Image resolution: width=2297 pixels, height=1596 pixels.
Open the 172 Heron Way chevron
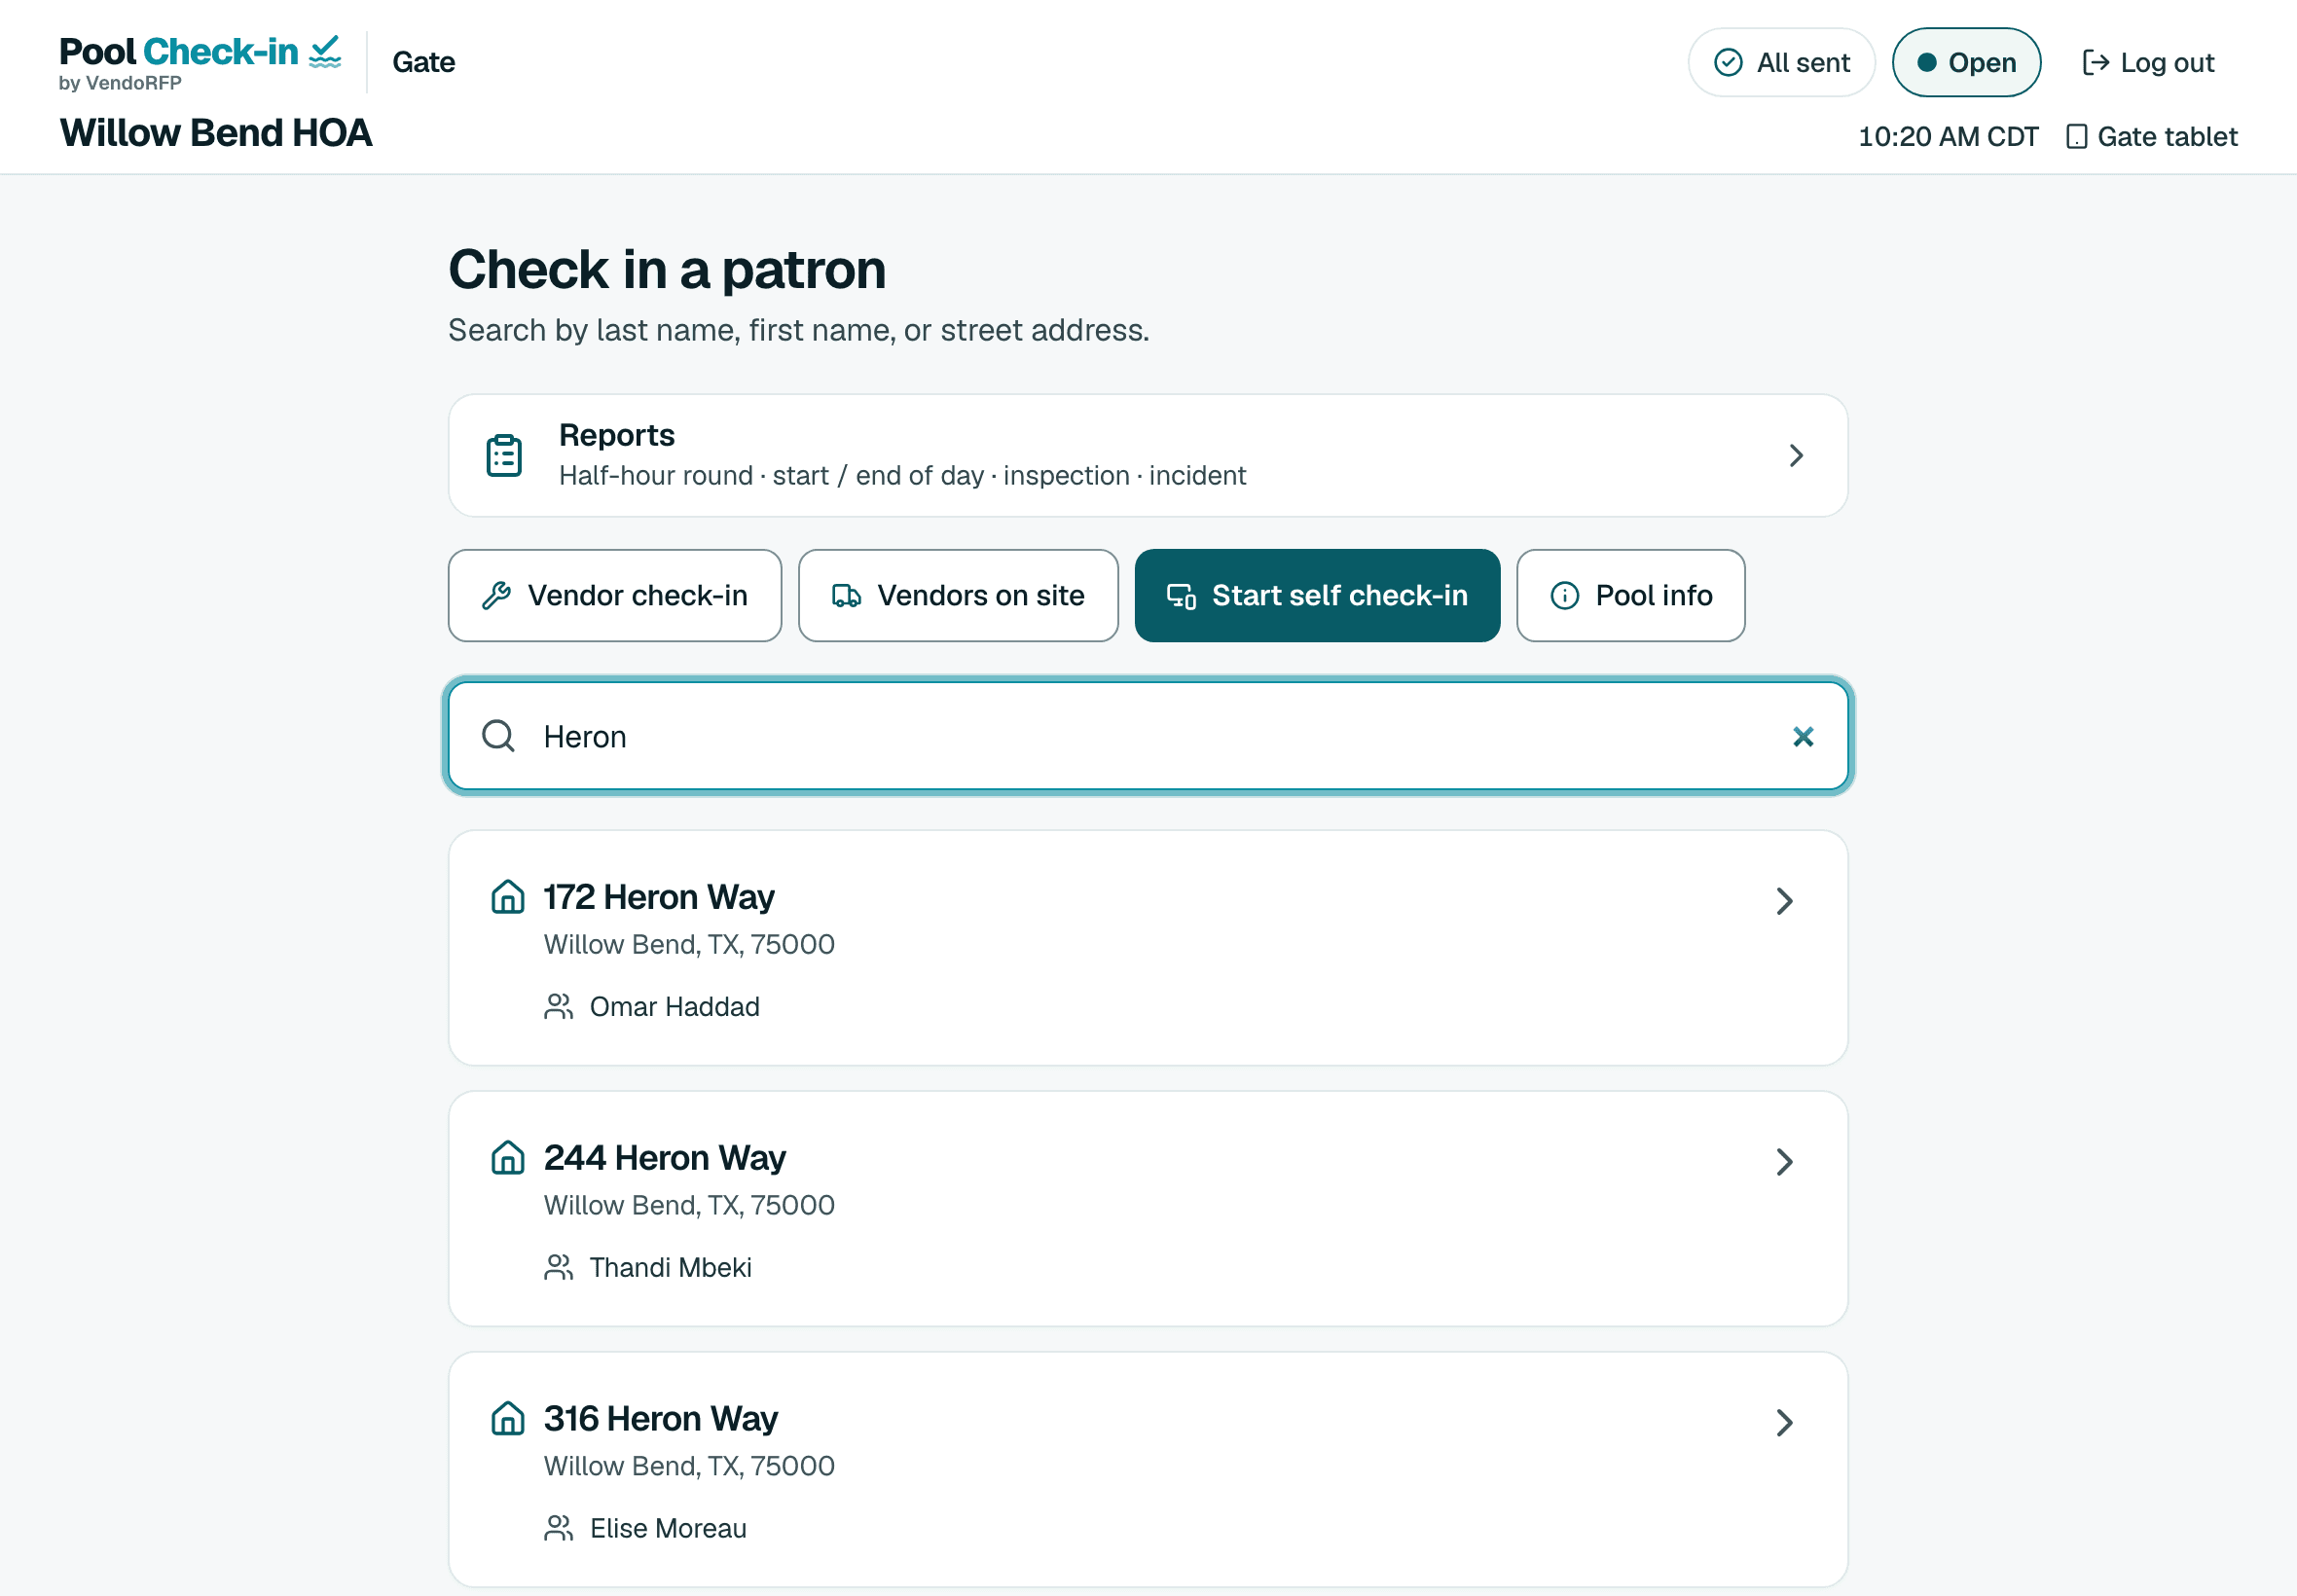pyautogui.click(x=1784, y=901)
